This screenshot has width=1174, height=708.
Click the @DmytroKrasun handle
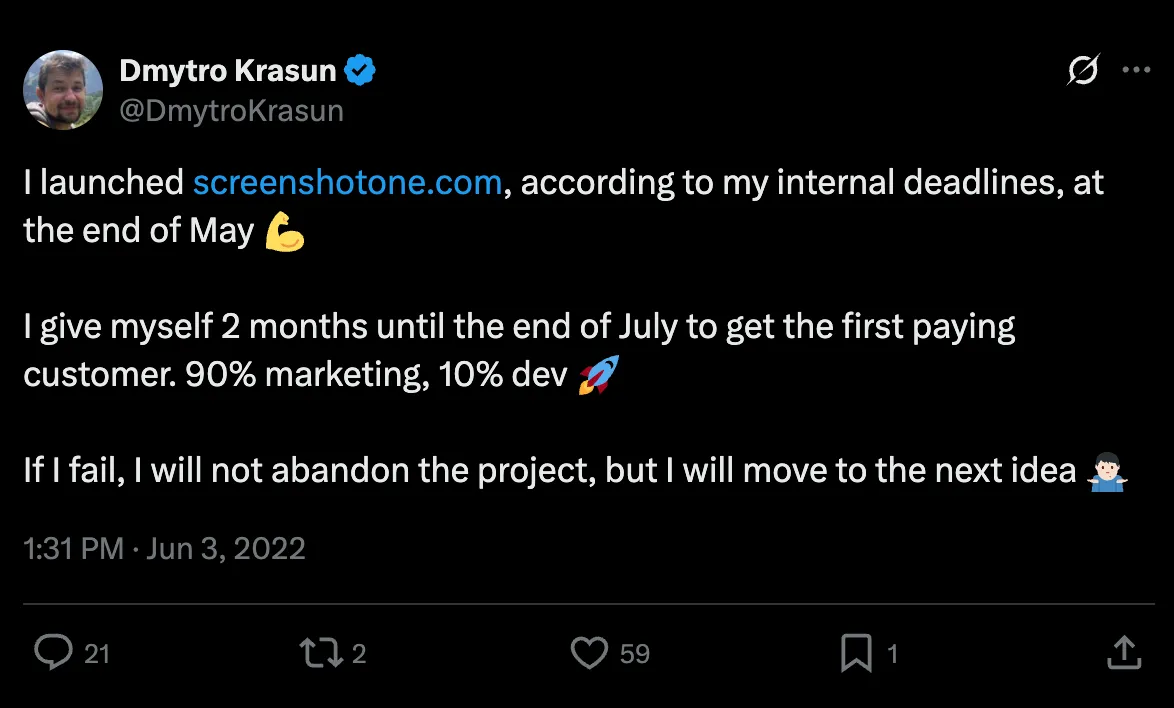tap(232, 110)
